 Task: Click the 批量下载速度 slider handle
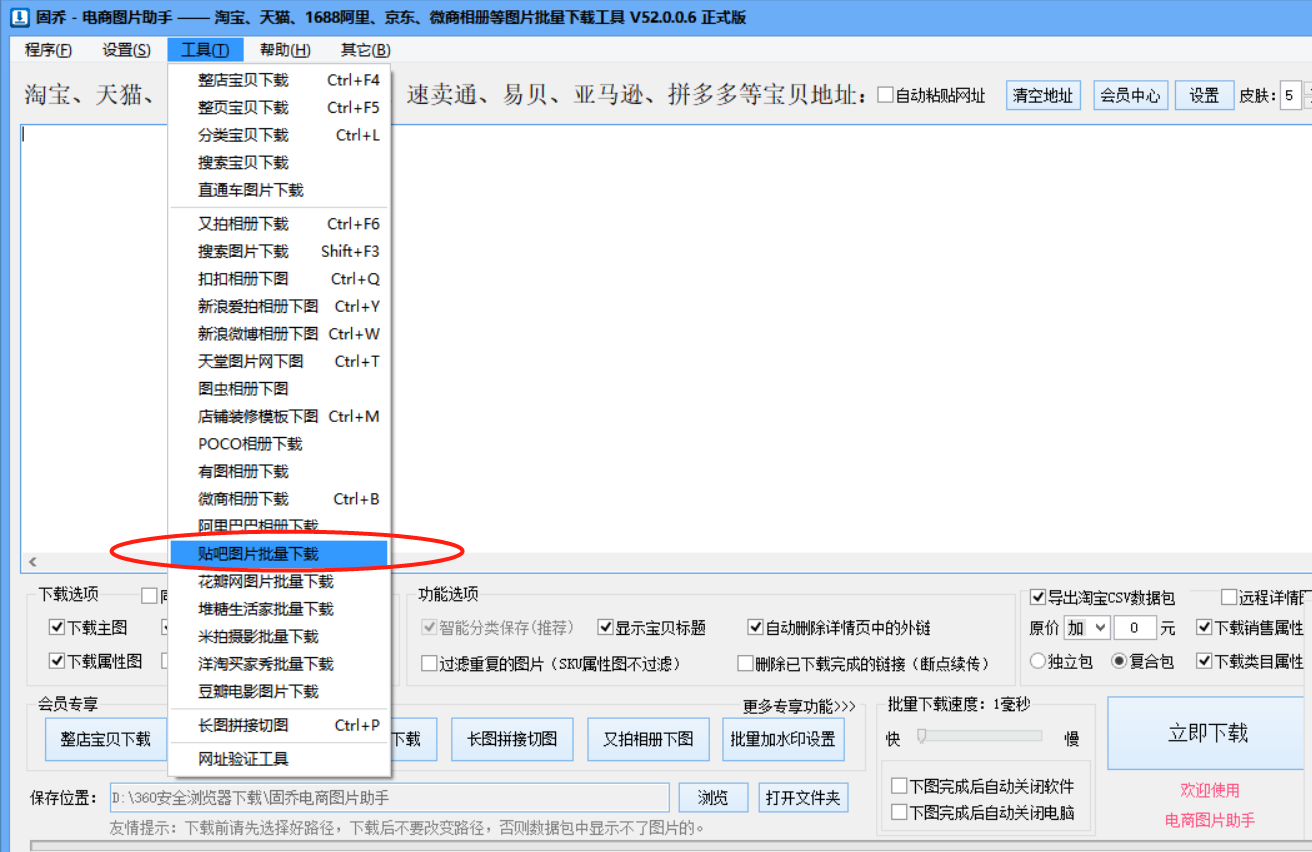click(x=922, y=737)
